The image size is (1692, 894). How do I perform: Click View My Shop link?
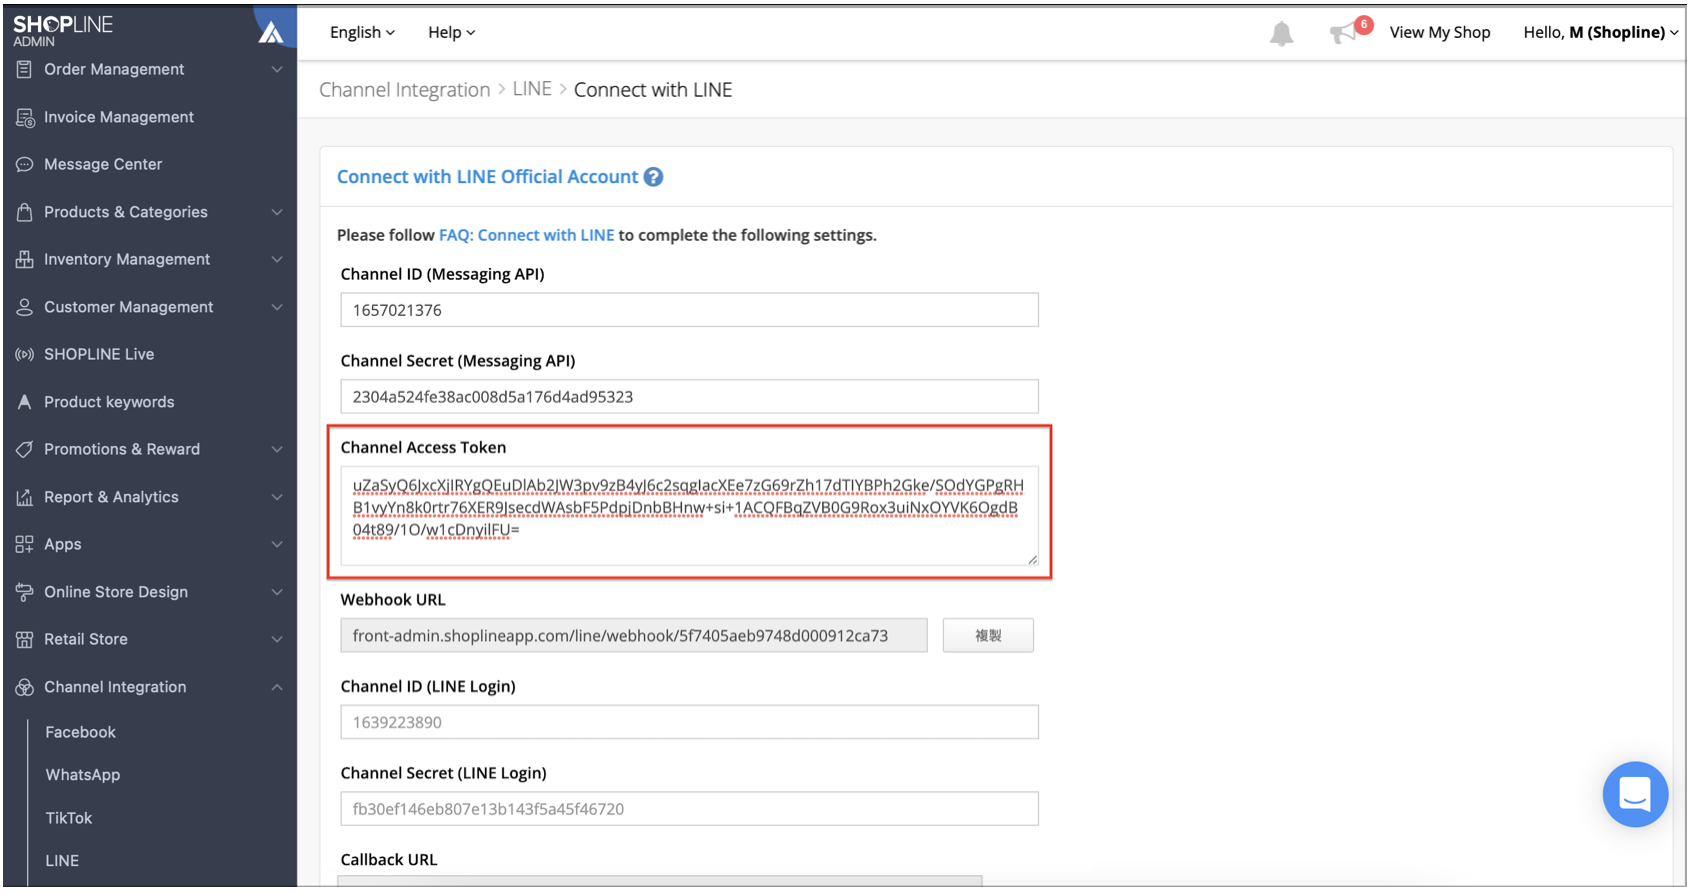click(x=1439, y=32)
